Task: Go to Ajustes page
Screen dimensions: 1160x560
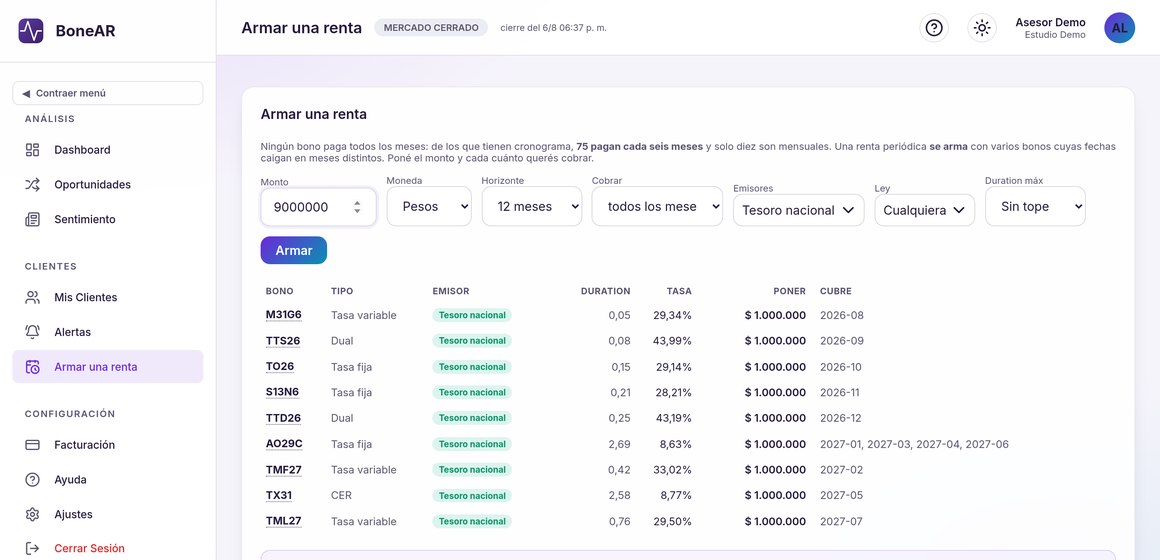Action: 108,515
